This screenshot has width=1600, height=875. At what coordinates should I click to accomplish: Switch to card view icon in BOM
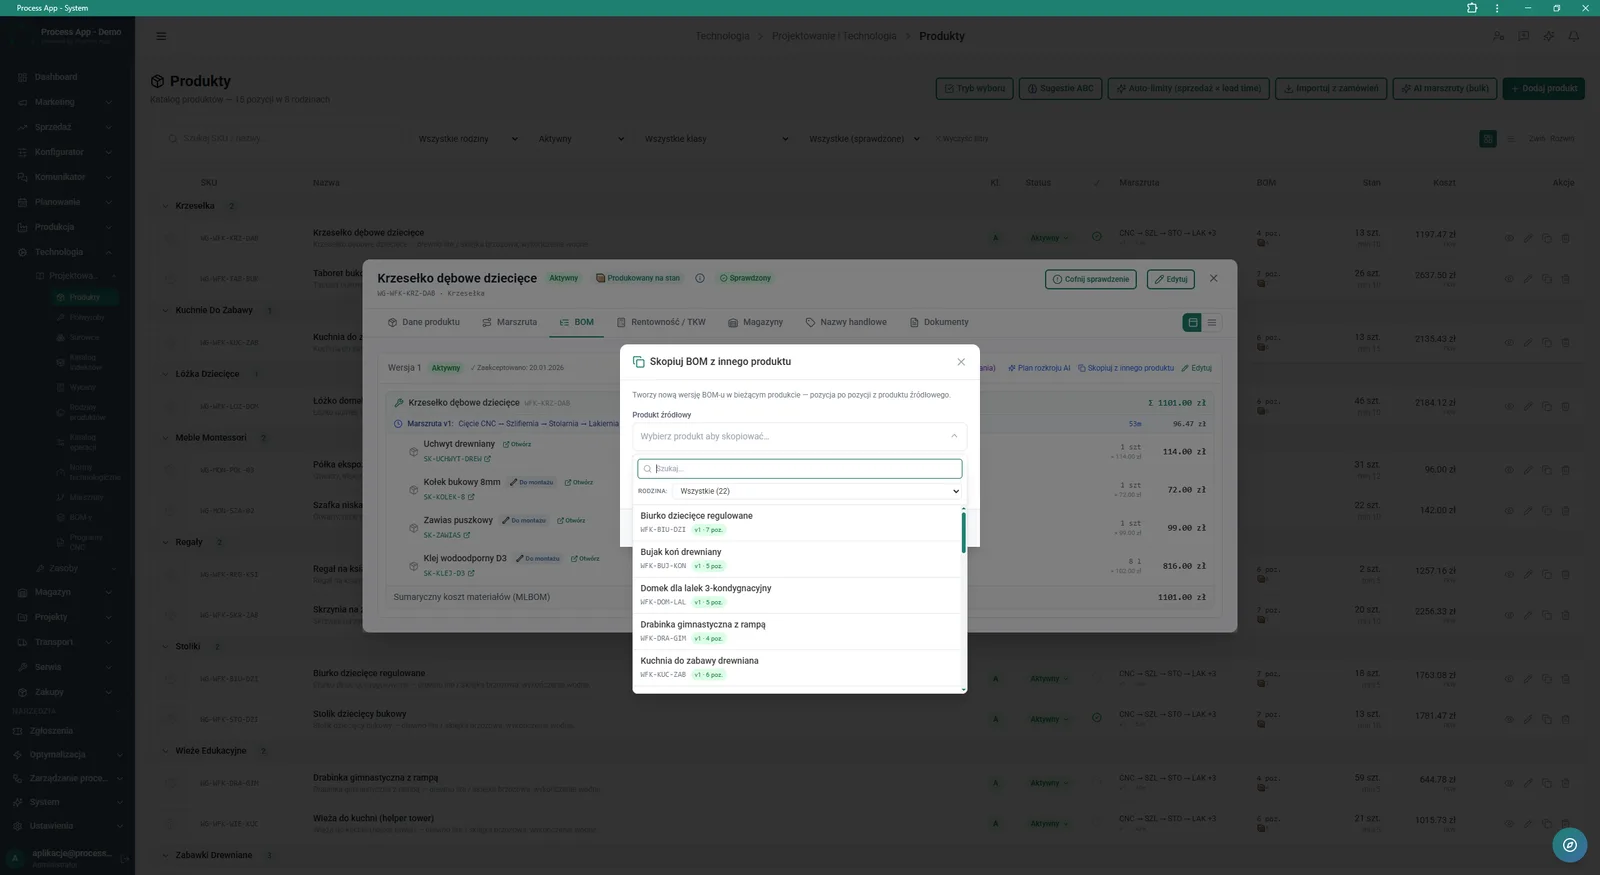point(1192,322)
